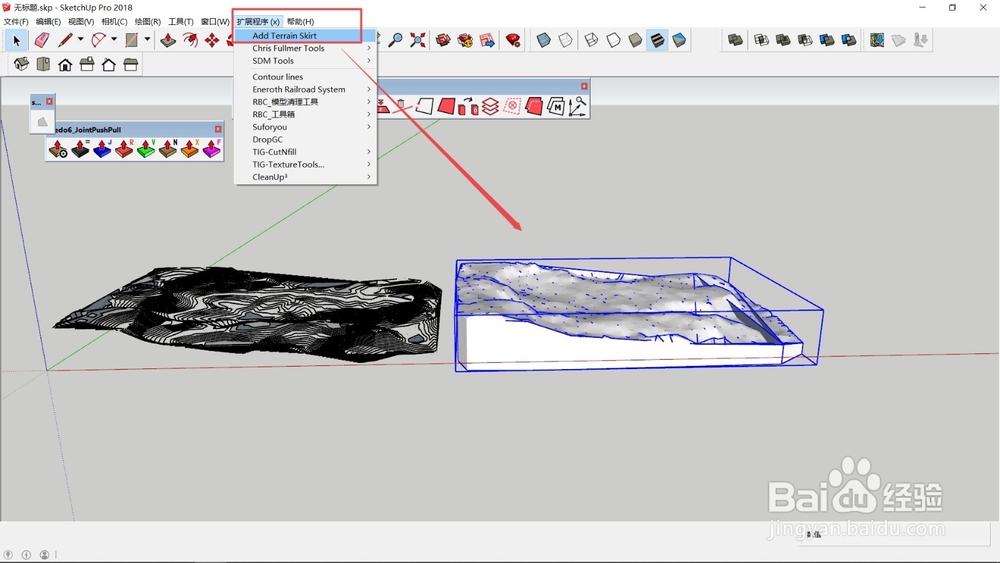Click the Add Location map icon

877,40
